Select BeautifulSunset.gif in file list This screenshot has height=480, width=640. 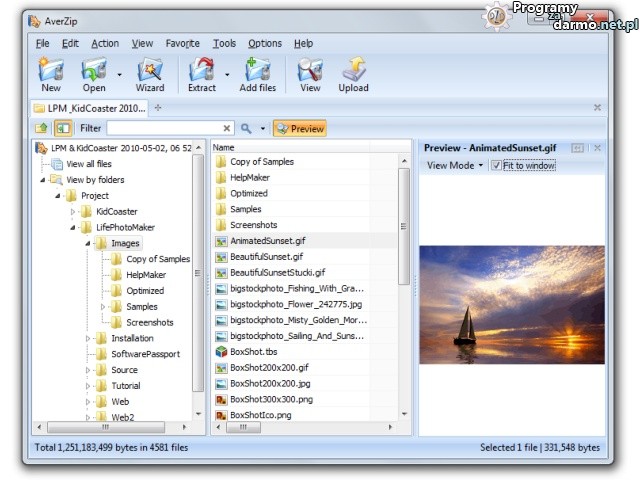266,257
